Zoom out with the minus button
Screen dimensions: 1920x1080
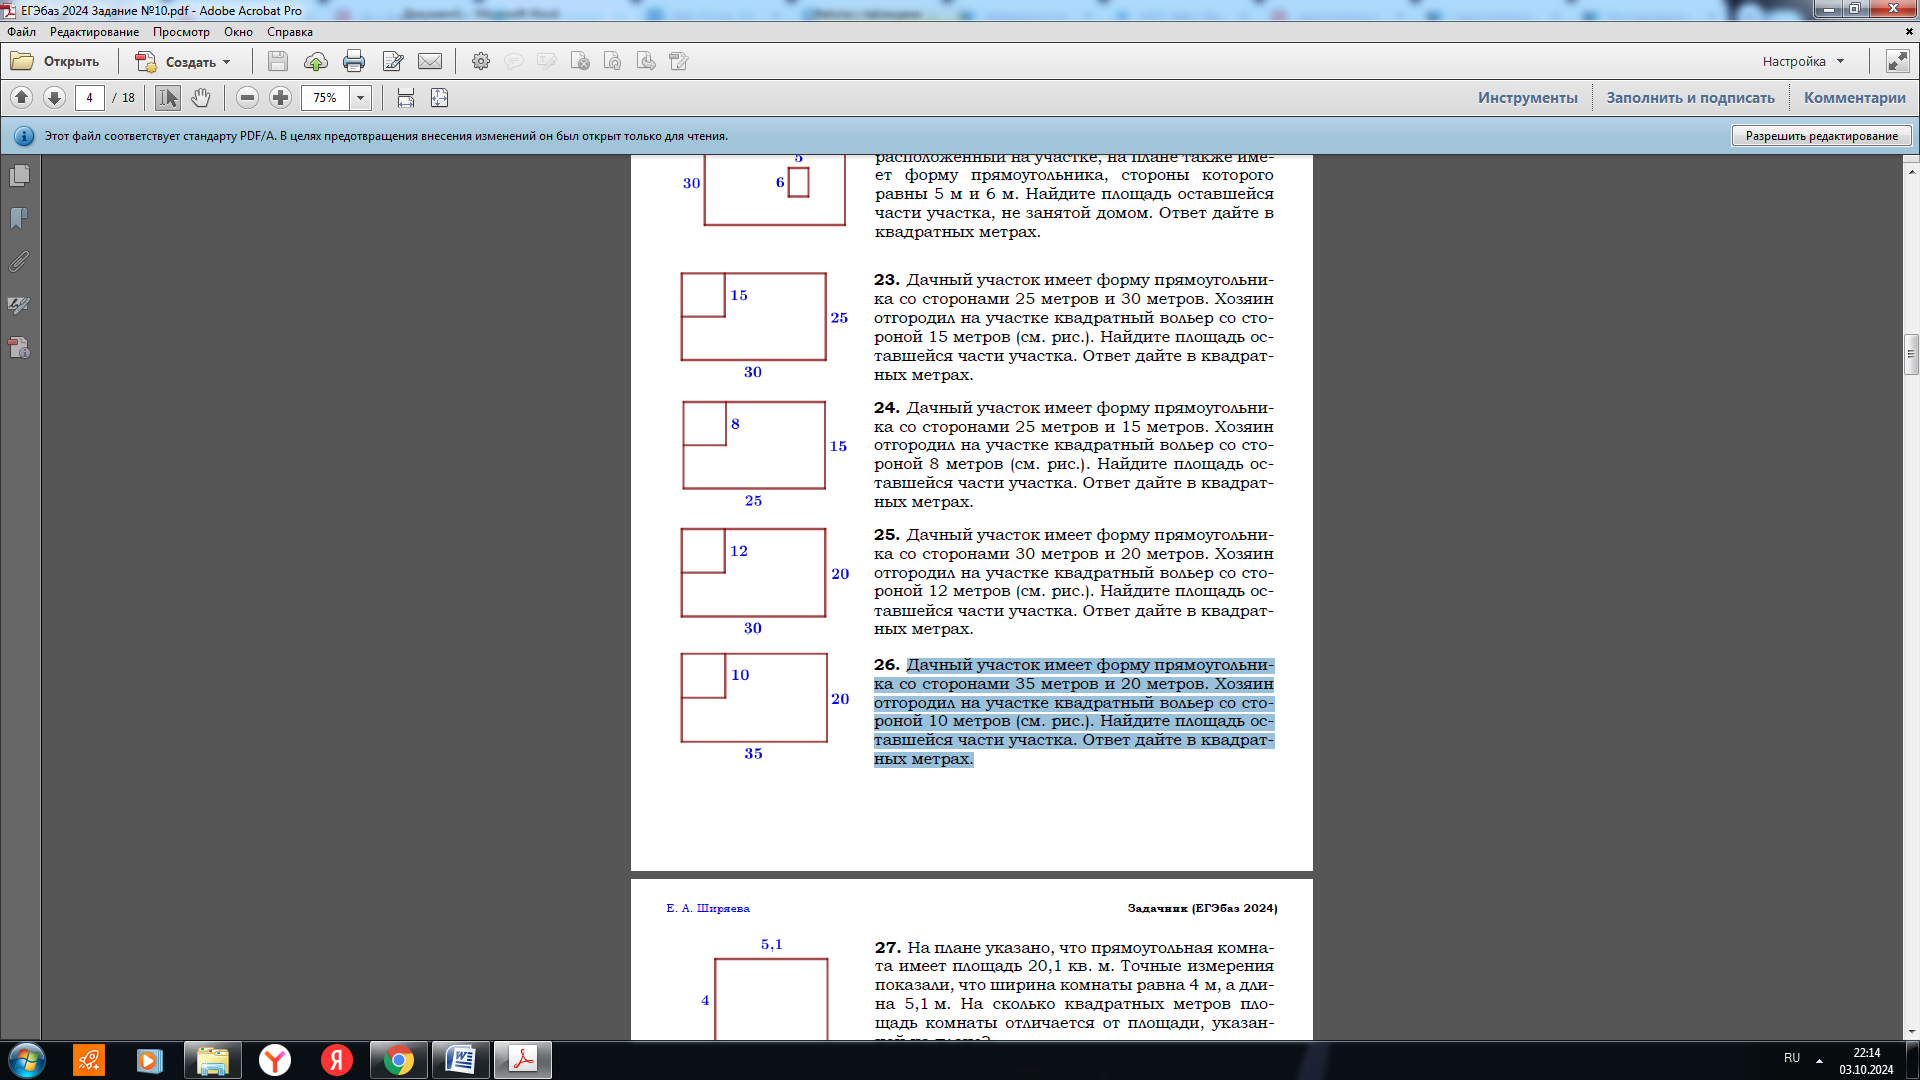248,97
